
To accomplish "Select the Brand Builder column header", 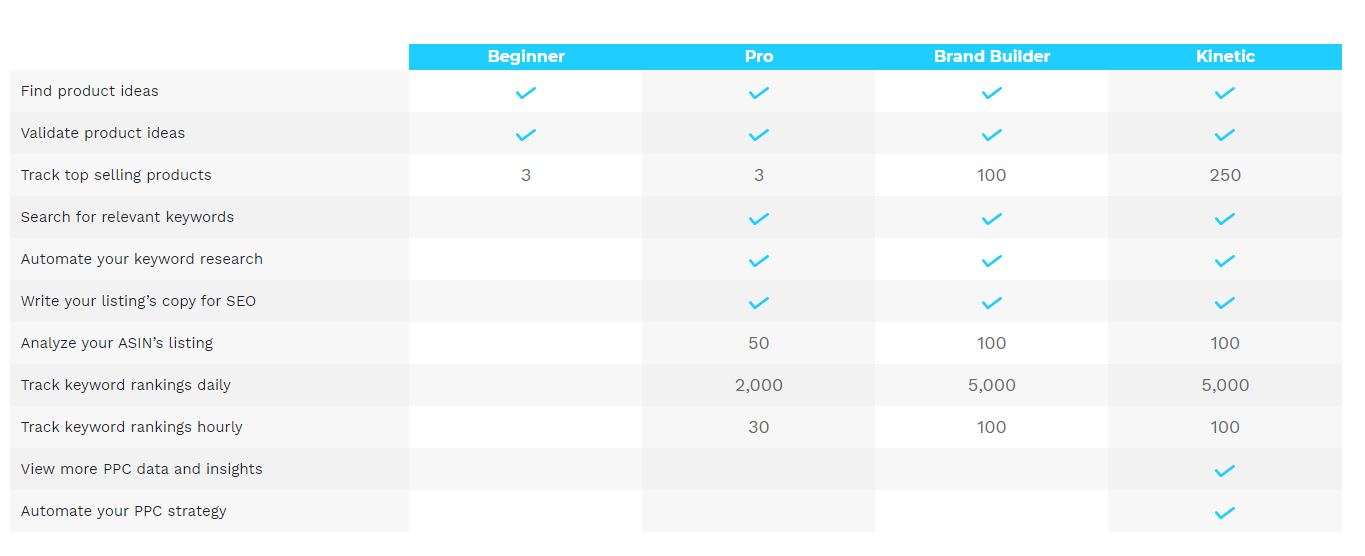I will [x=992, y=57].
